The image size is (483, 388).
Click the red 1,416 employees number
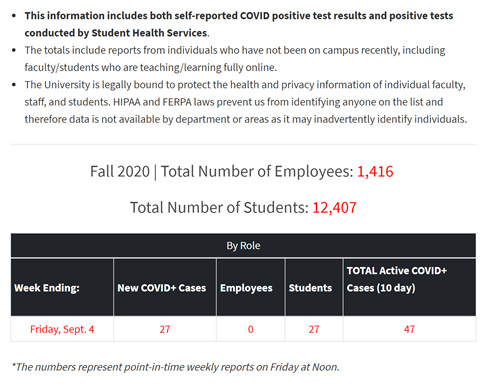click(x=375, y=171)
